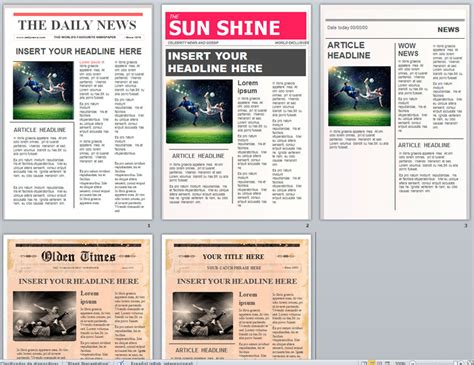474x365 pixels.
Task: Click the large ARTICLE HEADLINE at slide 3's top left
Action: click(349, 50)
